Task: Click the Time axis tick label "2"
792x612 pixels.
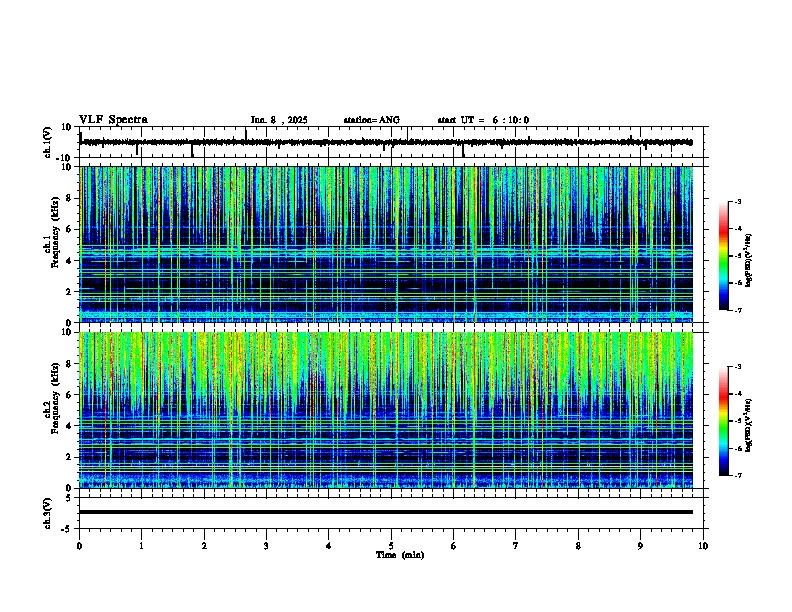Action: (204, 546)
